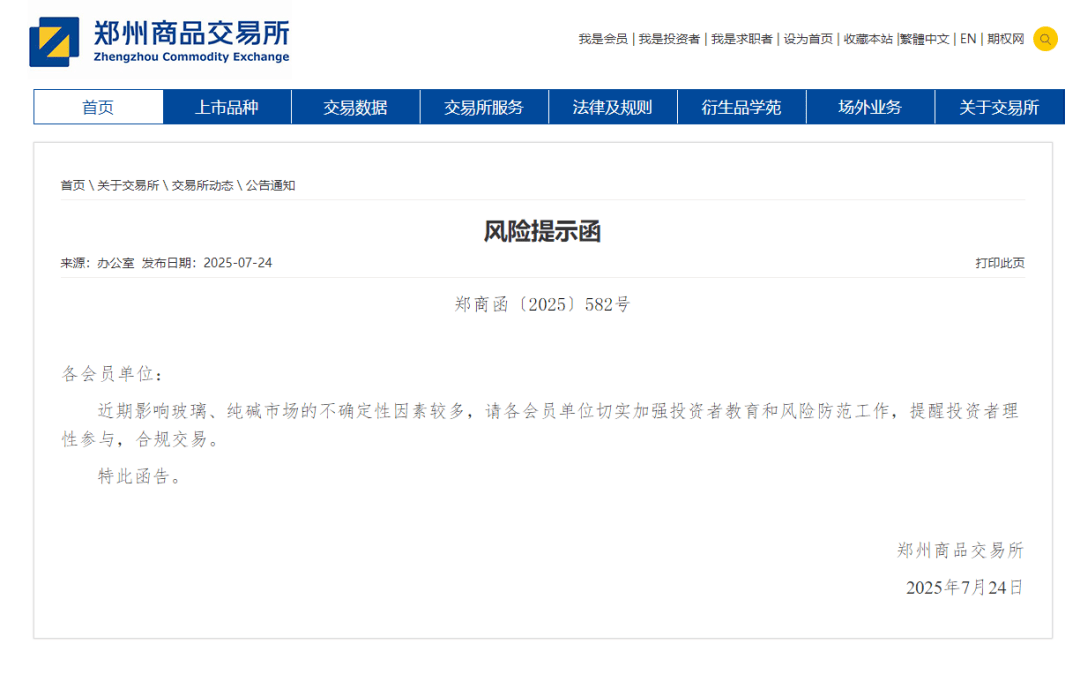
Task: Click the 我是投资者 link
Action: [x=669, y=39]
